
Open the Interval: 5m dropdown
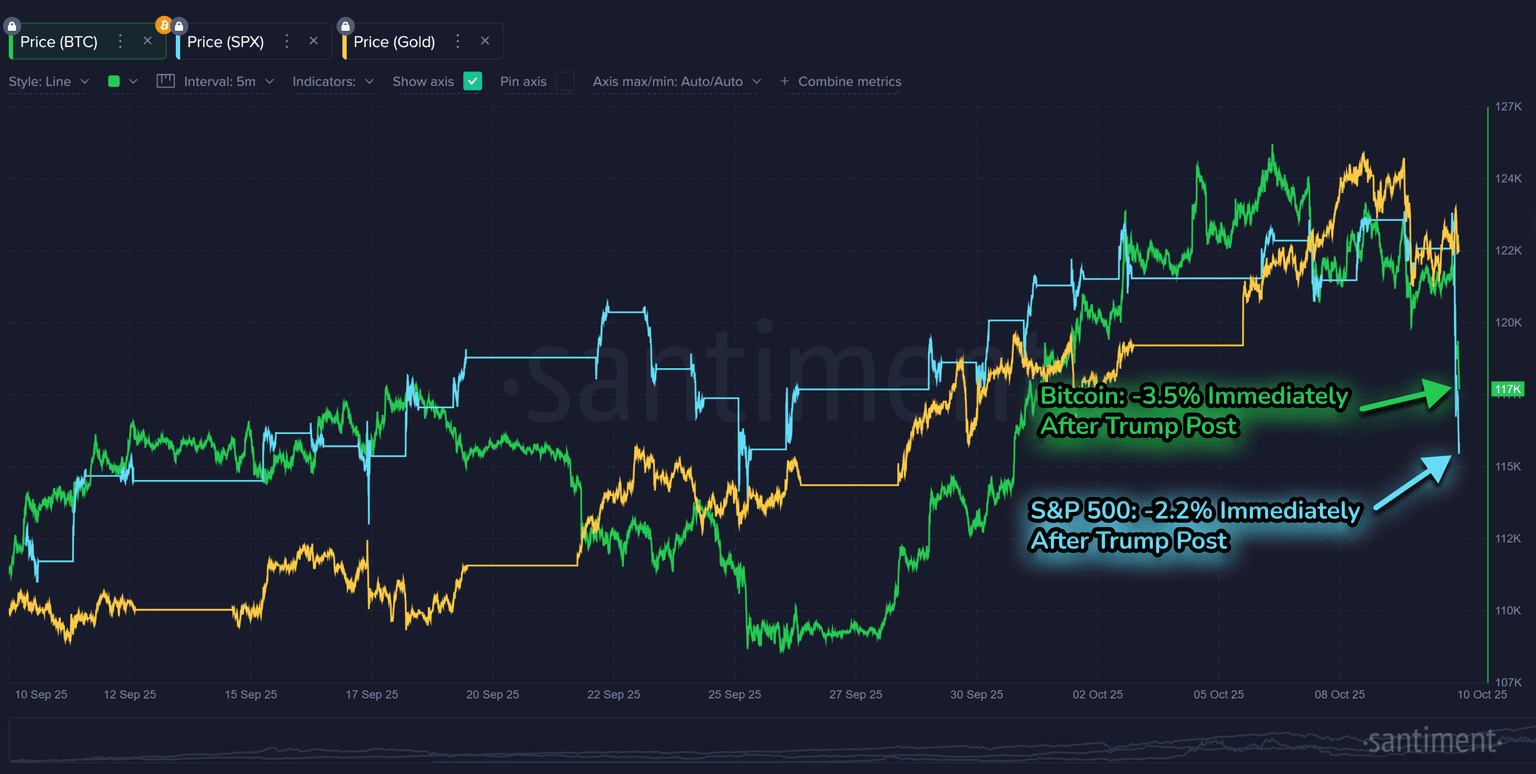click(x=228, y=81)
